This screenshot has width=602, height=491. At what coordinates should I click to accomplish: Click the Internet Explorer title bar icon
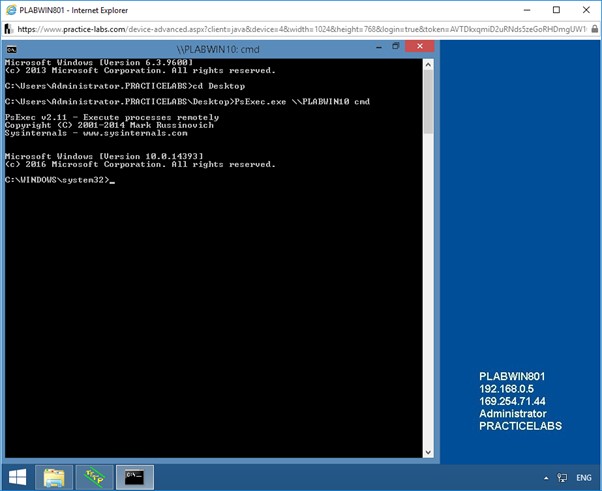coord(11,10)
